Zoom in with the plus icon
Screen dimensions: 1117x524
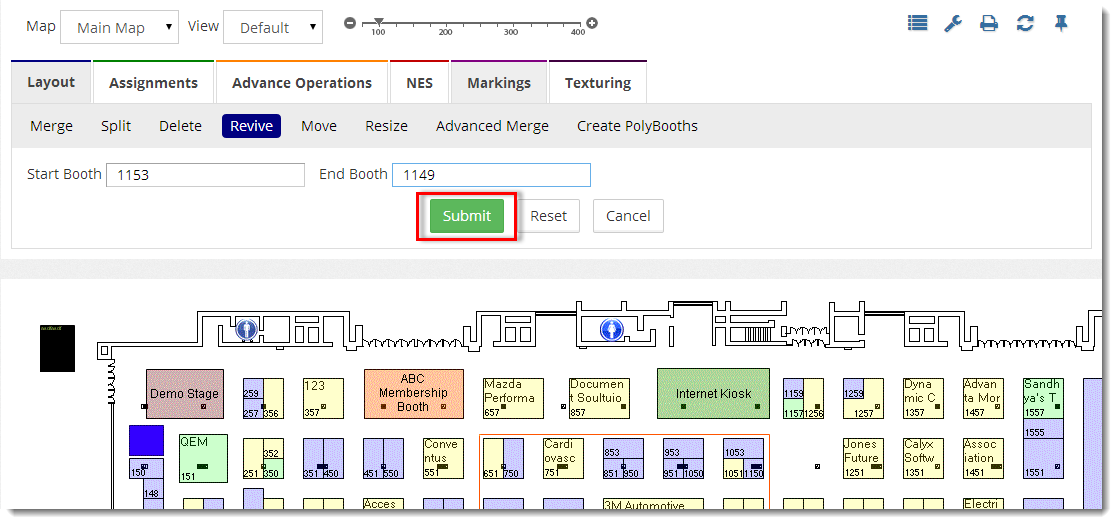[x=591, y=23]
